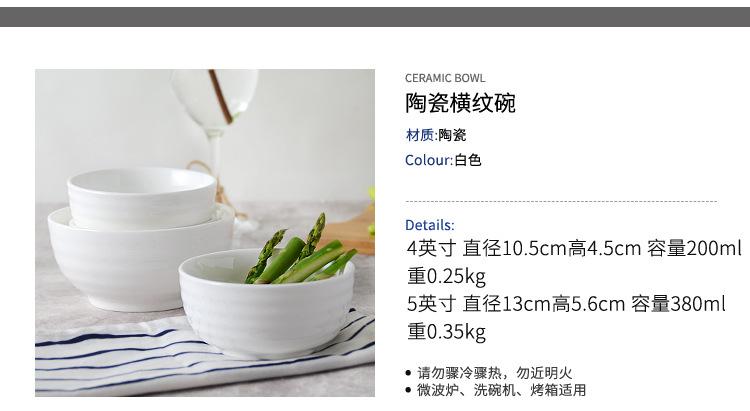Click the Details heading
The image size is (750, 411).
point(430,225)
